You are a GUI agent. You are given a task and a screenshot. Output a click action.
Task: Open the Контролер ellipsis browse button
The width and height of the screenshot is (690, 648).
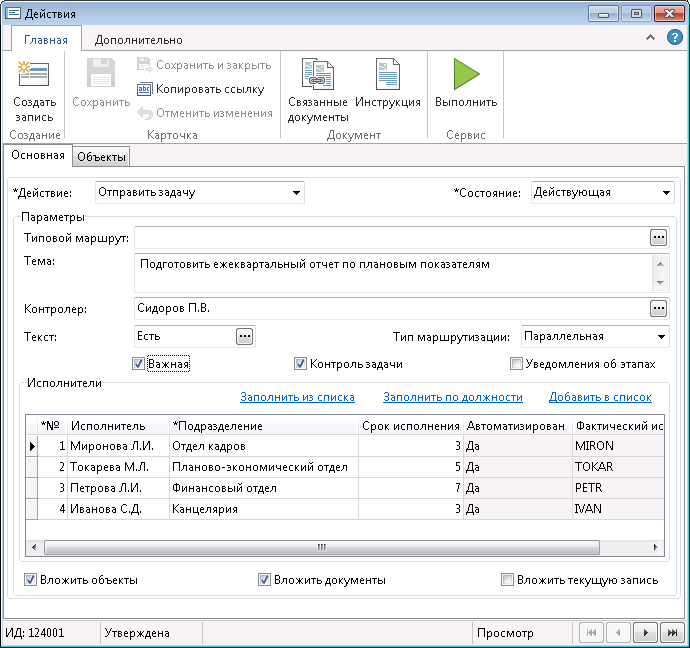pyautogui.click(x=658, y=308)
